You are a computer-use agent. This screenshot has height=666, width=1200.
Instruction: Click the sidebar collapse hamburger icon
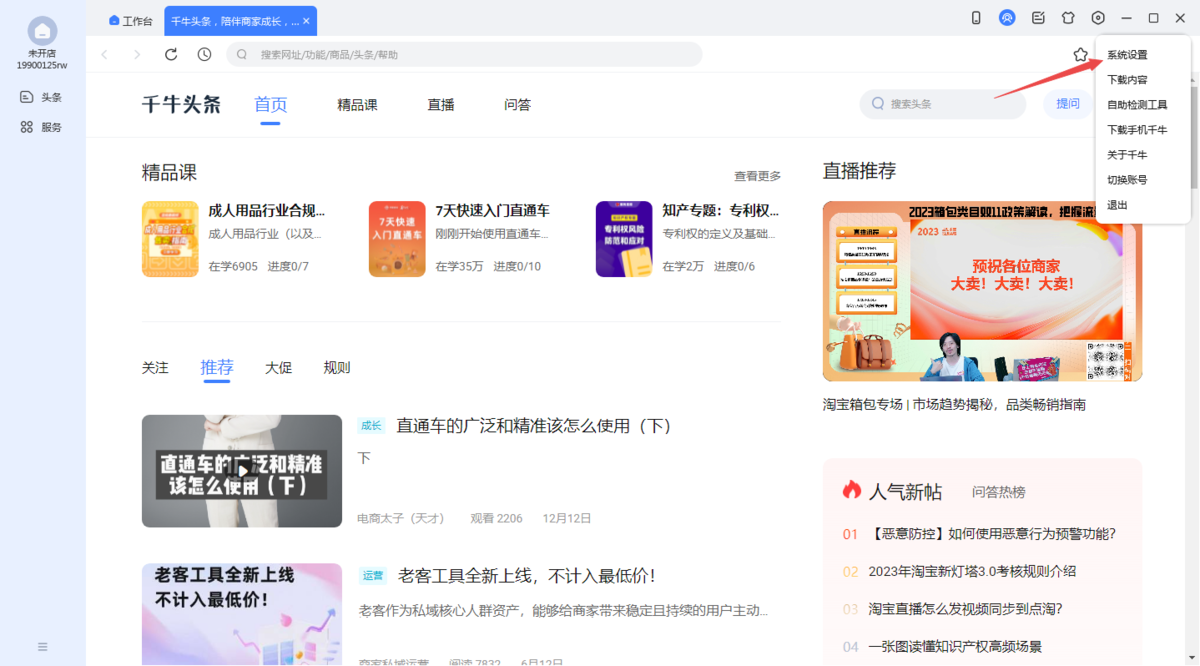pos(42,647)
